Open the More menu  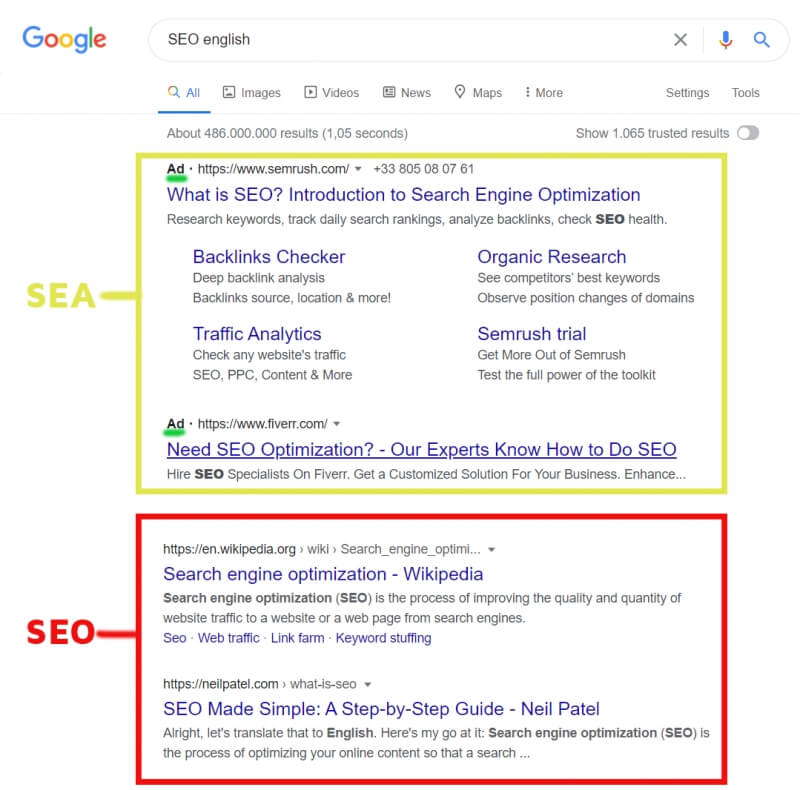tap(543, 92)
